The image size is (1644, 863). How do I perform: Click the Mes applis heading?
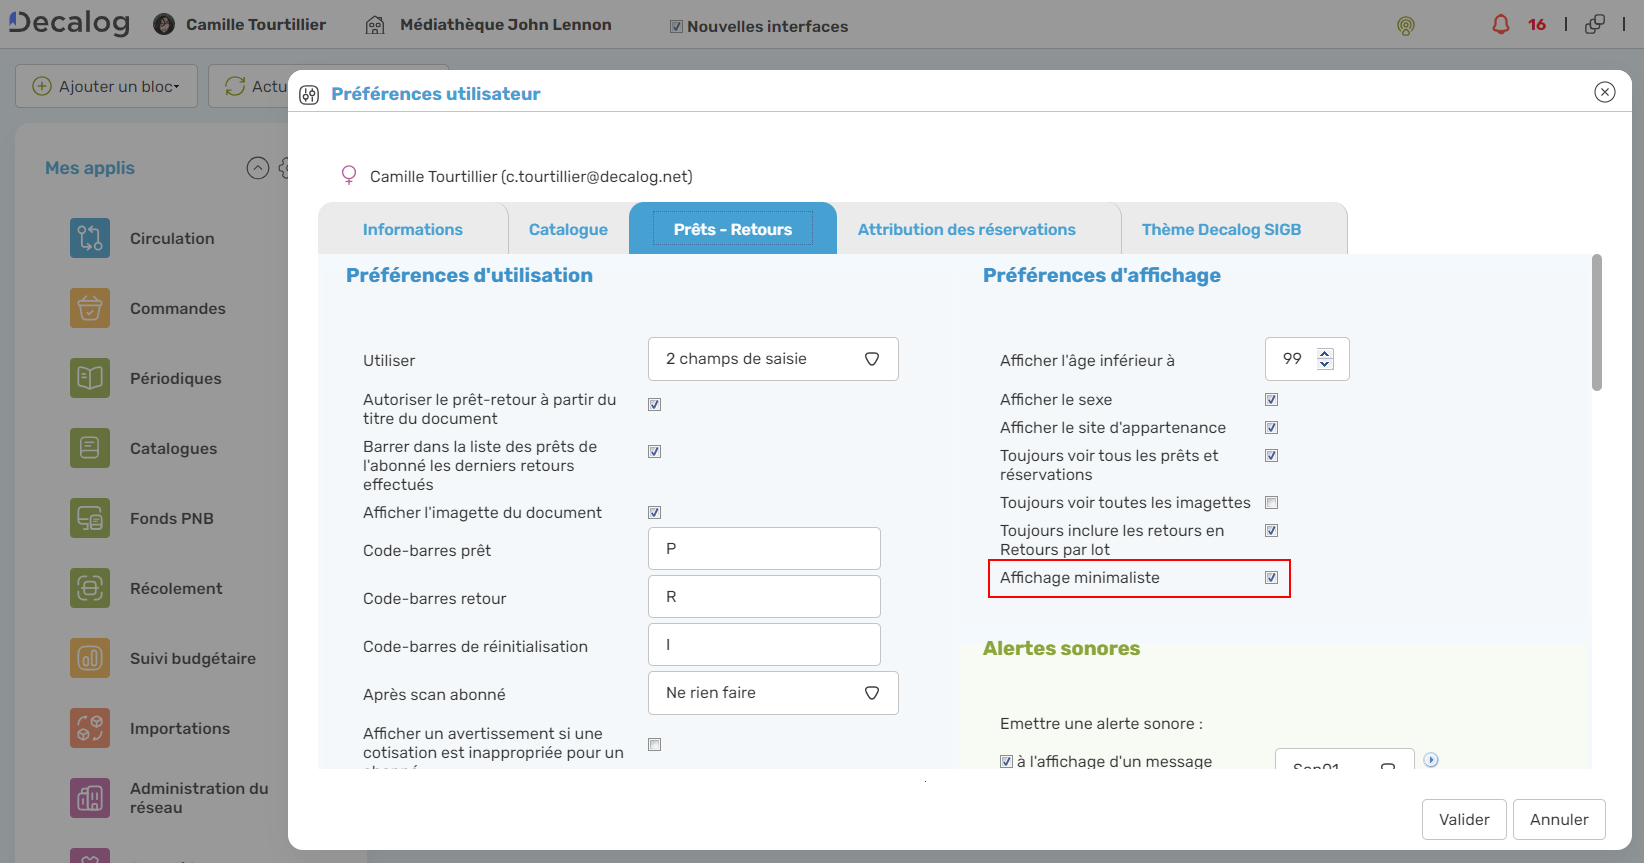(90, 168)
